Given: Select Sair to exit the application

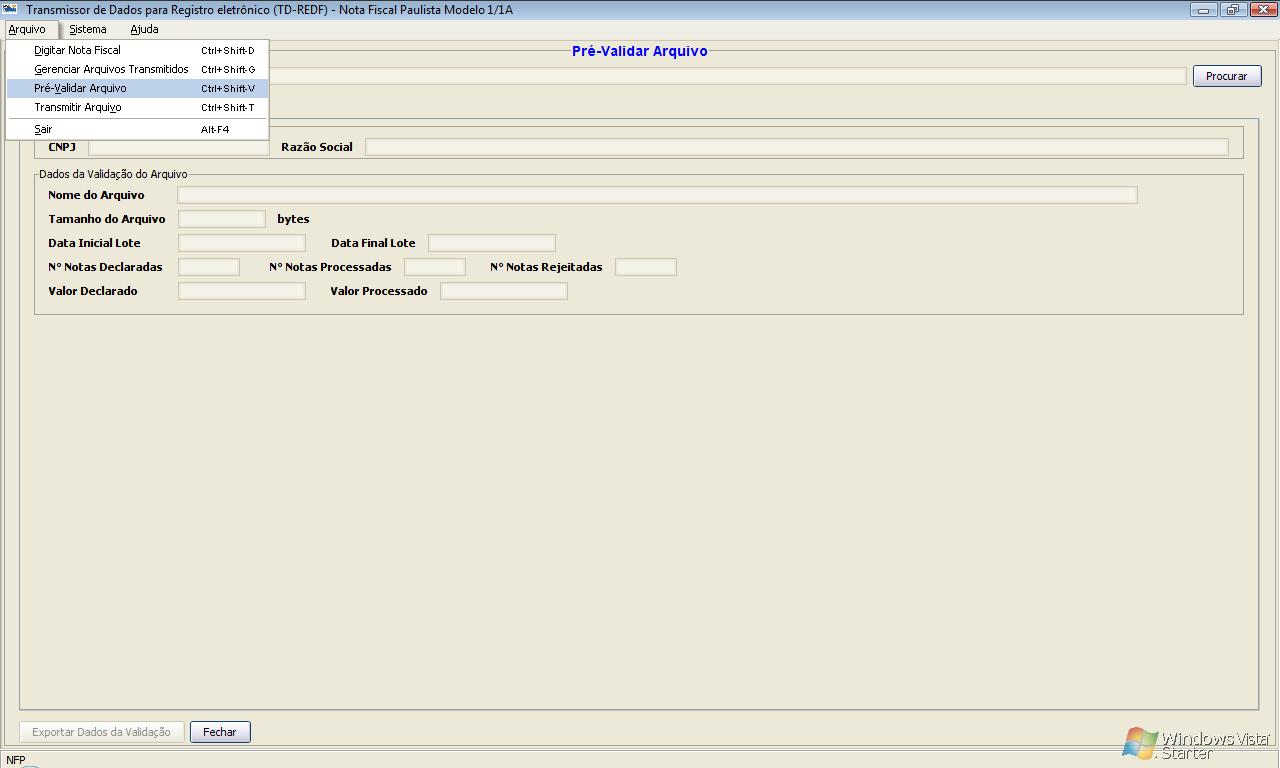Looking at the screenshot, I should point(137,129).
